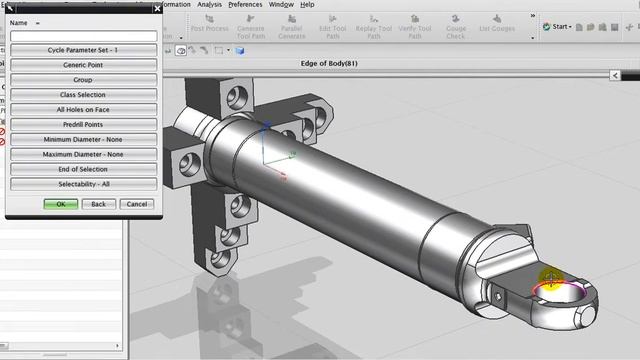Click the Back button
640x360 pixels.
click(99, 204)
